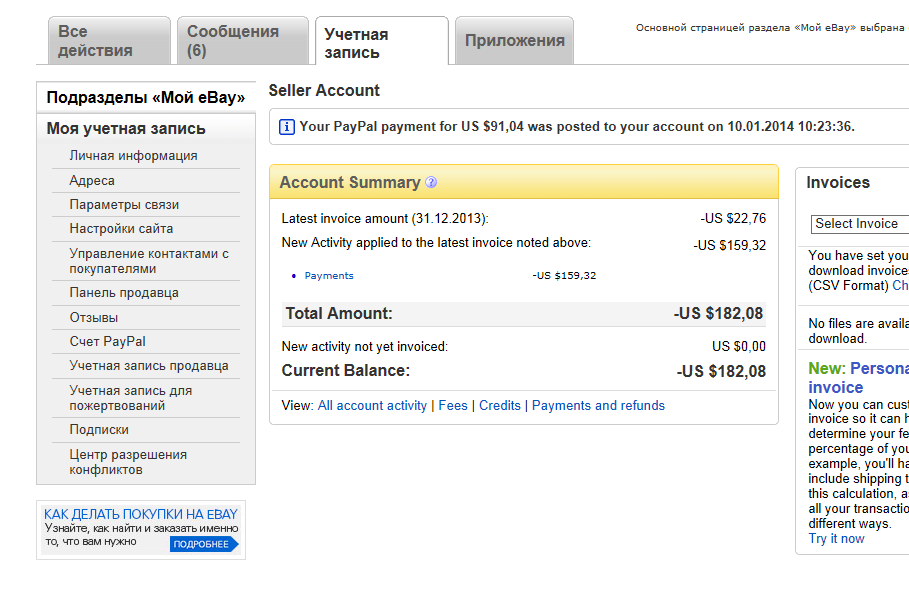Open the 'Все действия' tab
This screenshot has width=909, height=613.
point(110,41)
